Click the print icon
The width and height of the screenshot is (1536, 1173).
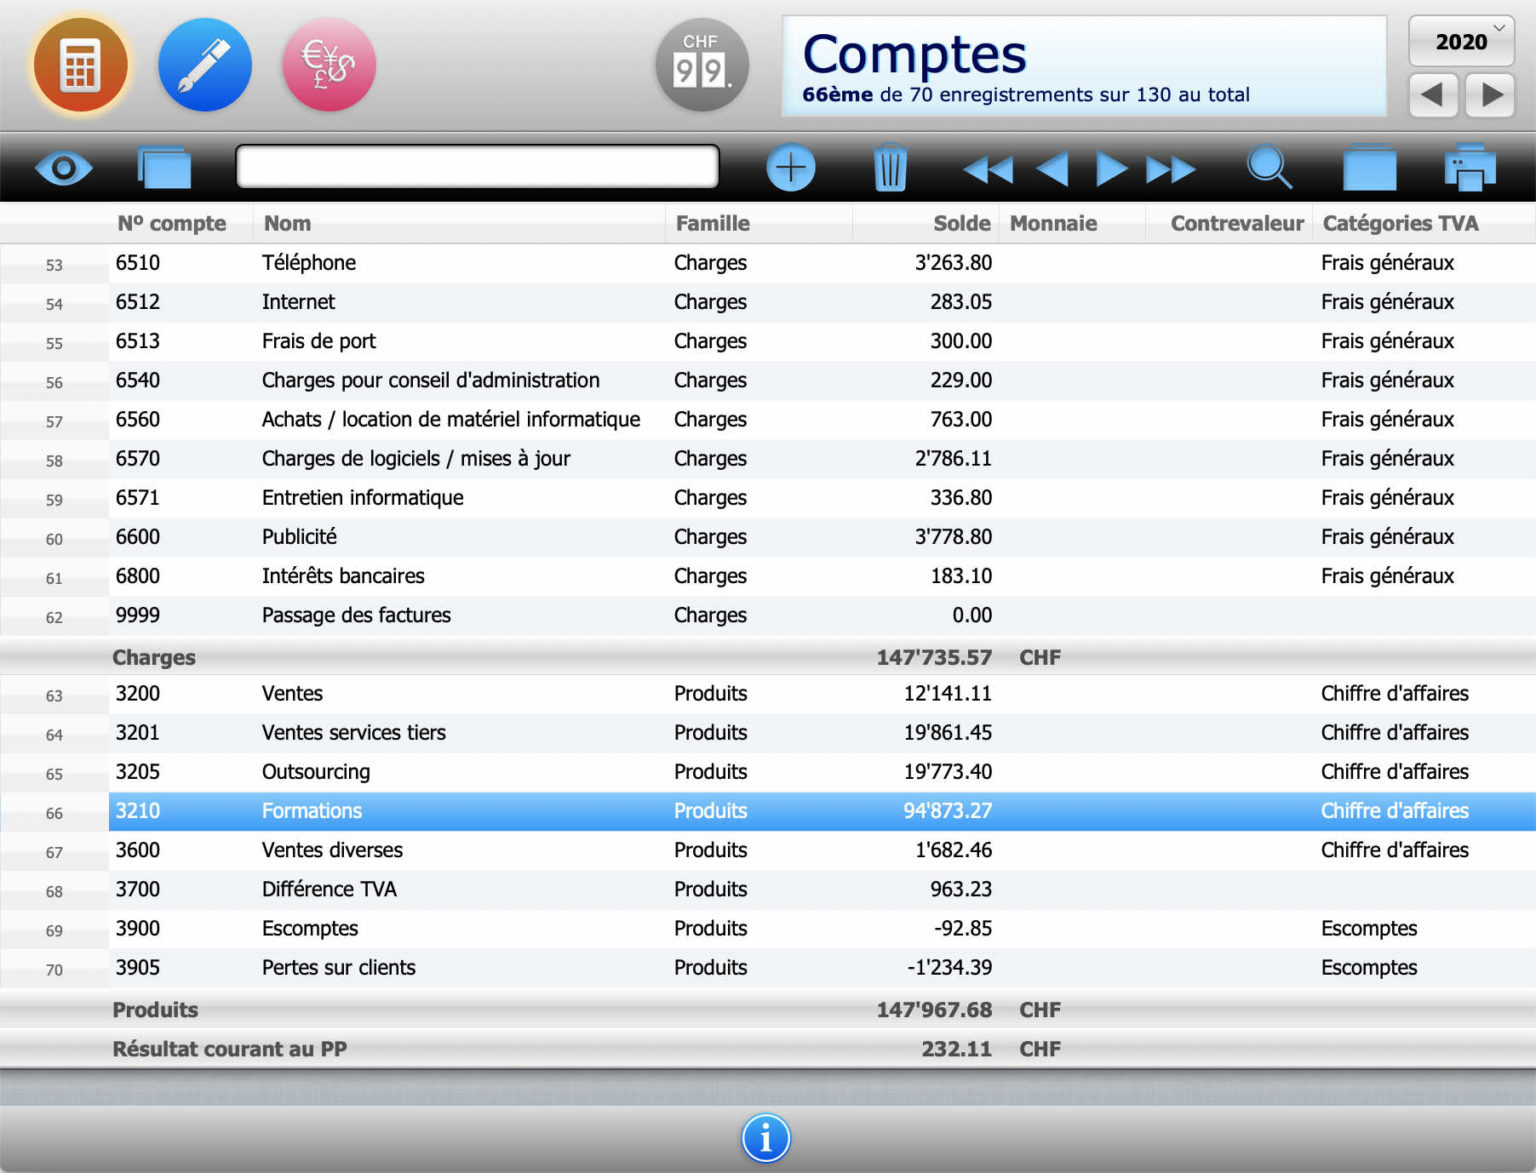(x=1470, y=167)
